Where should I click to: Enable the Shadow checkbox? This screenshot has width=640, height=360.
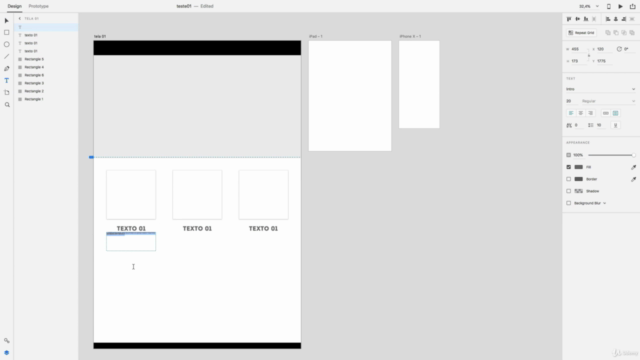point(569,191)
